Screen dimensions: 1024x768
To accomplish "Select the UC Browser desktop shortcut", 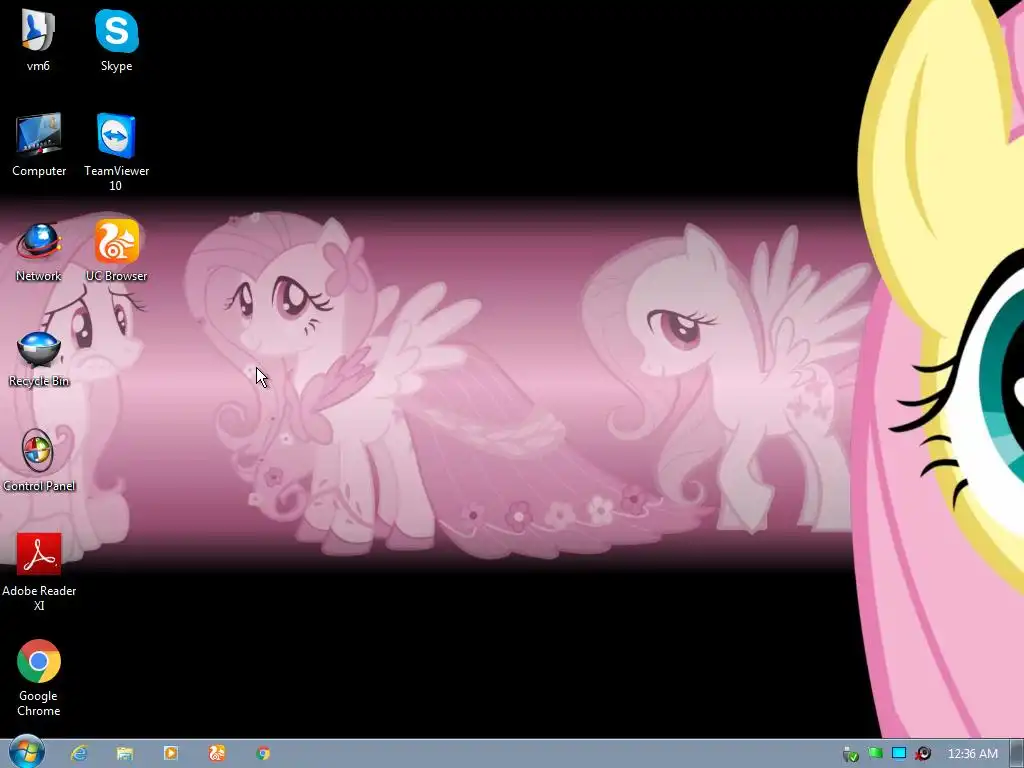I will [x=116, y=250].
